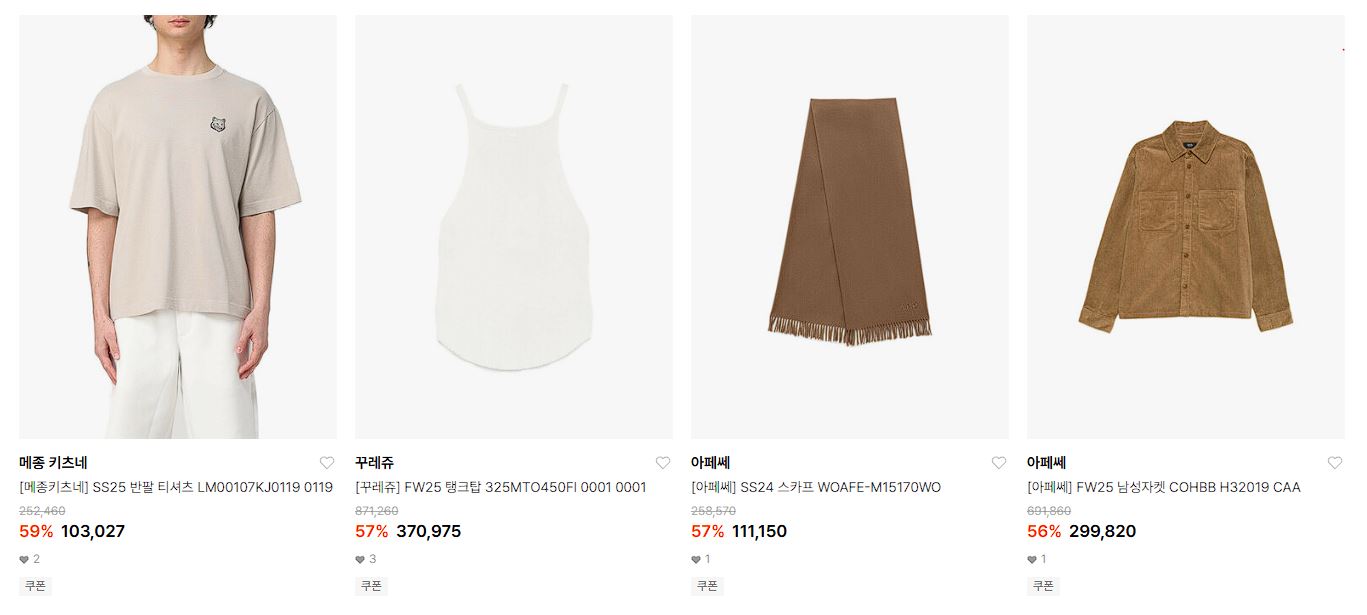The image size is (1367, 615).
Task: Click the 쿠폰 badge under the corduroy jacket
Action: 1043,586
